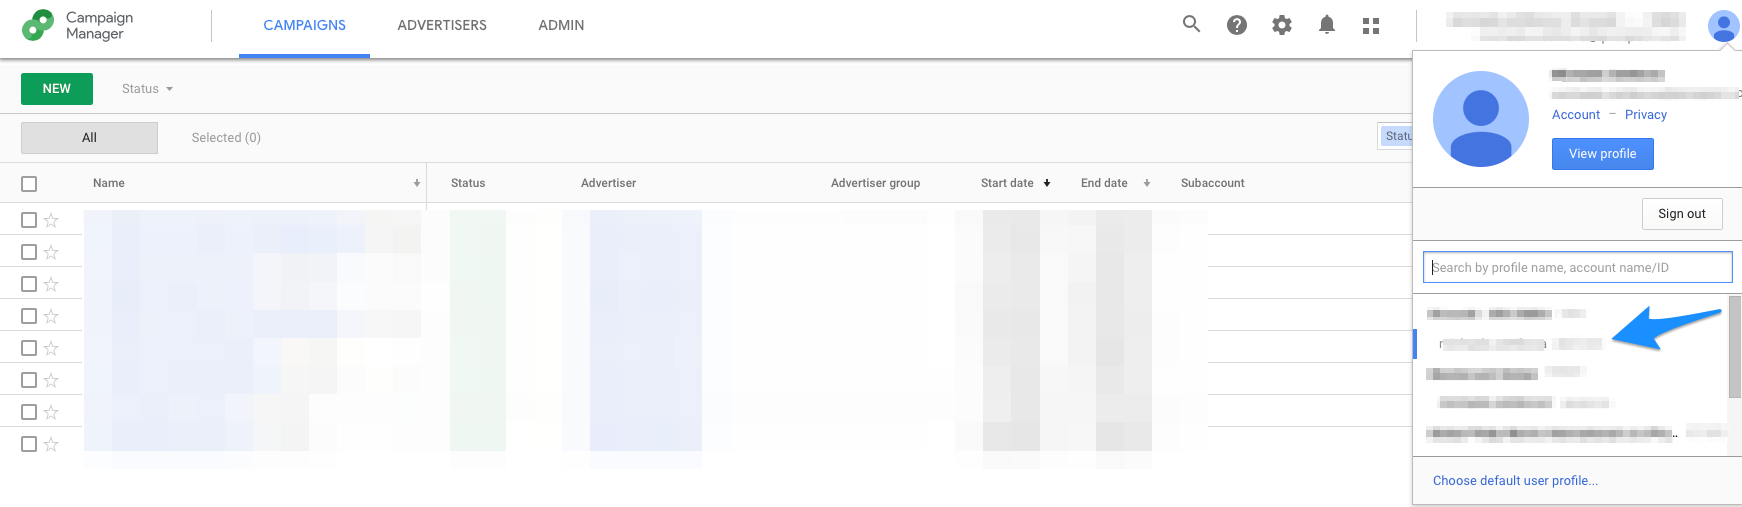Switch to the Advertisers tab

[442, 25]
